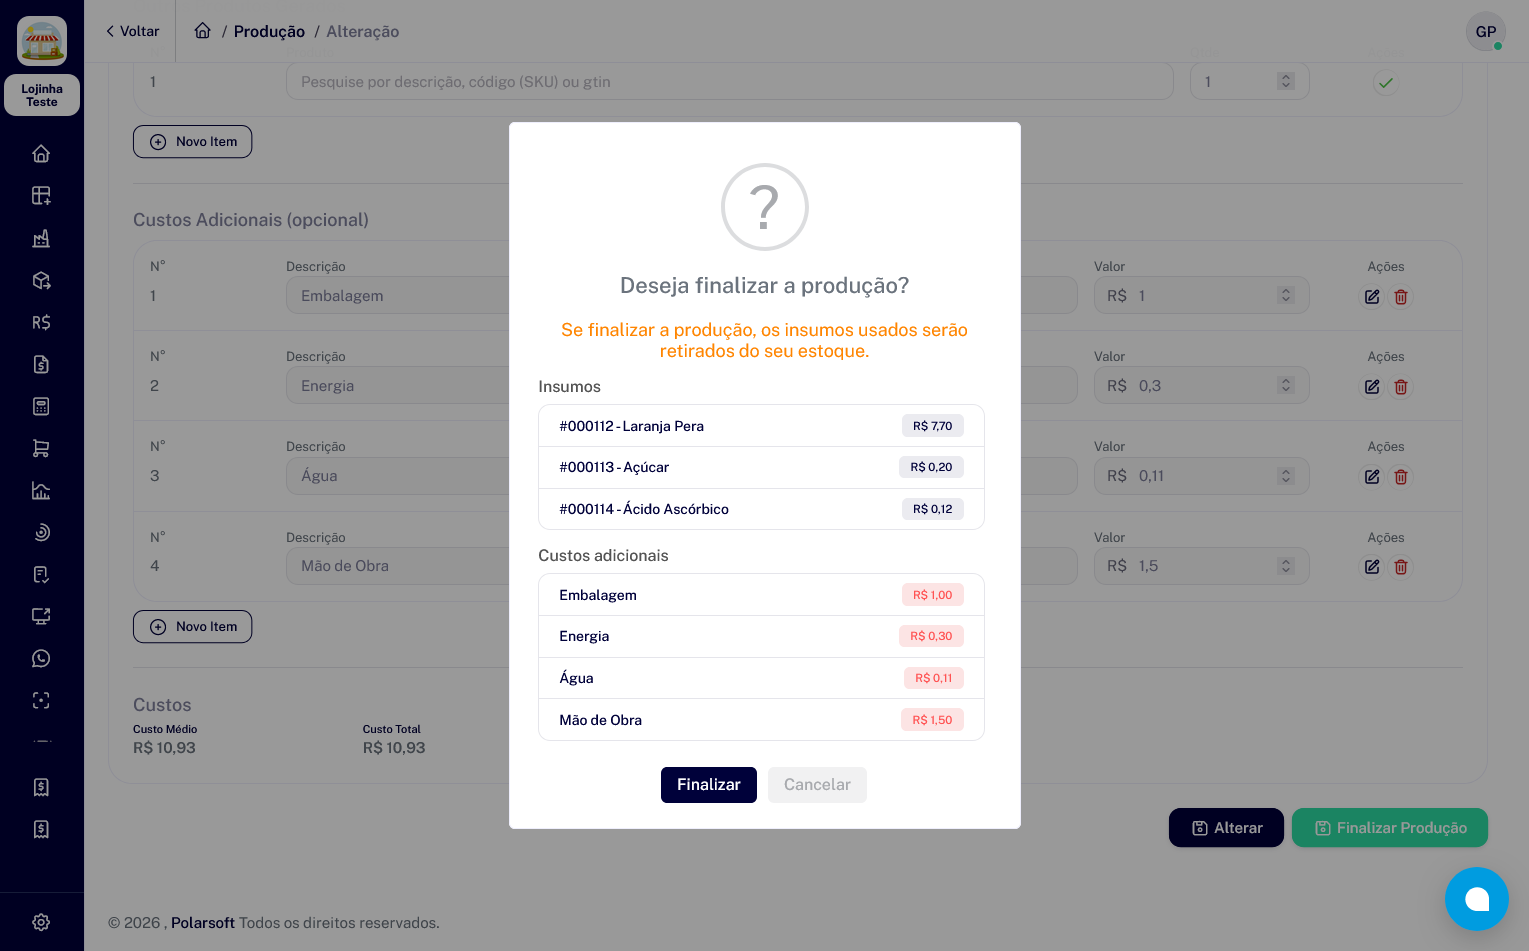The width and height of the screenshot is (1529, 951).
Task: Cancel the finalize production dialog
Action: click(x=817, y=785)
